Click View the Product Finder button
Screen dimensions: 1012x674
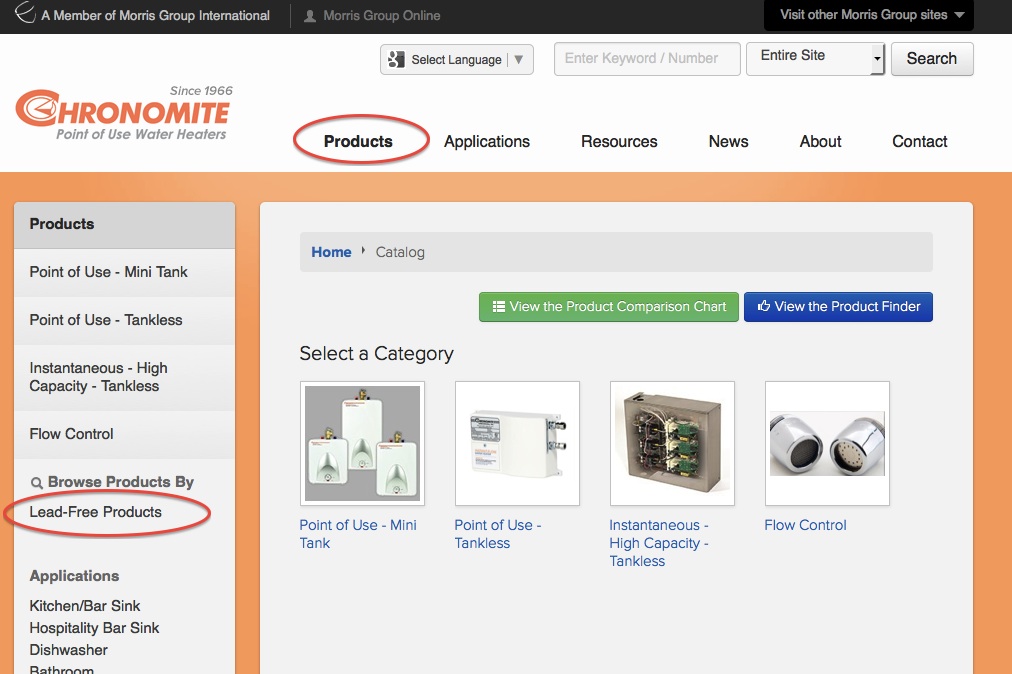838,307
